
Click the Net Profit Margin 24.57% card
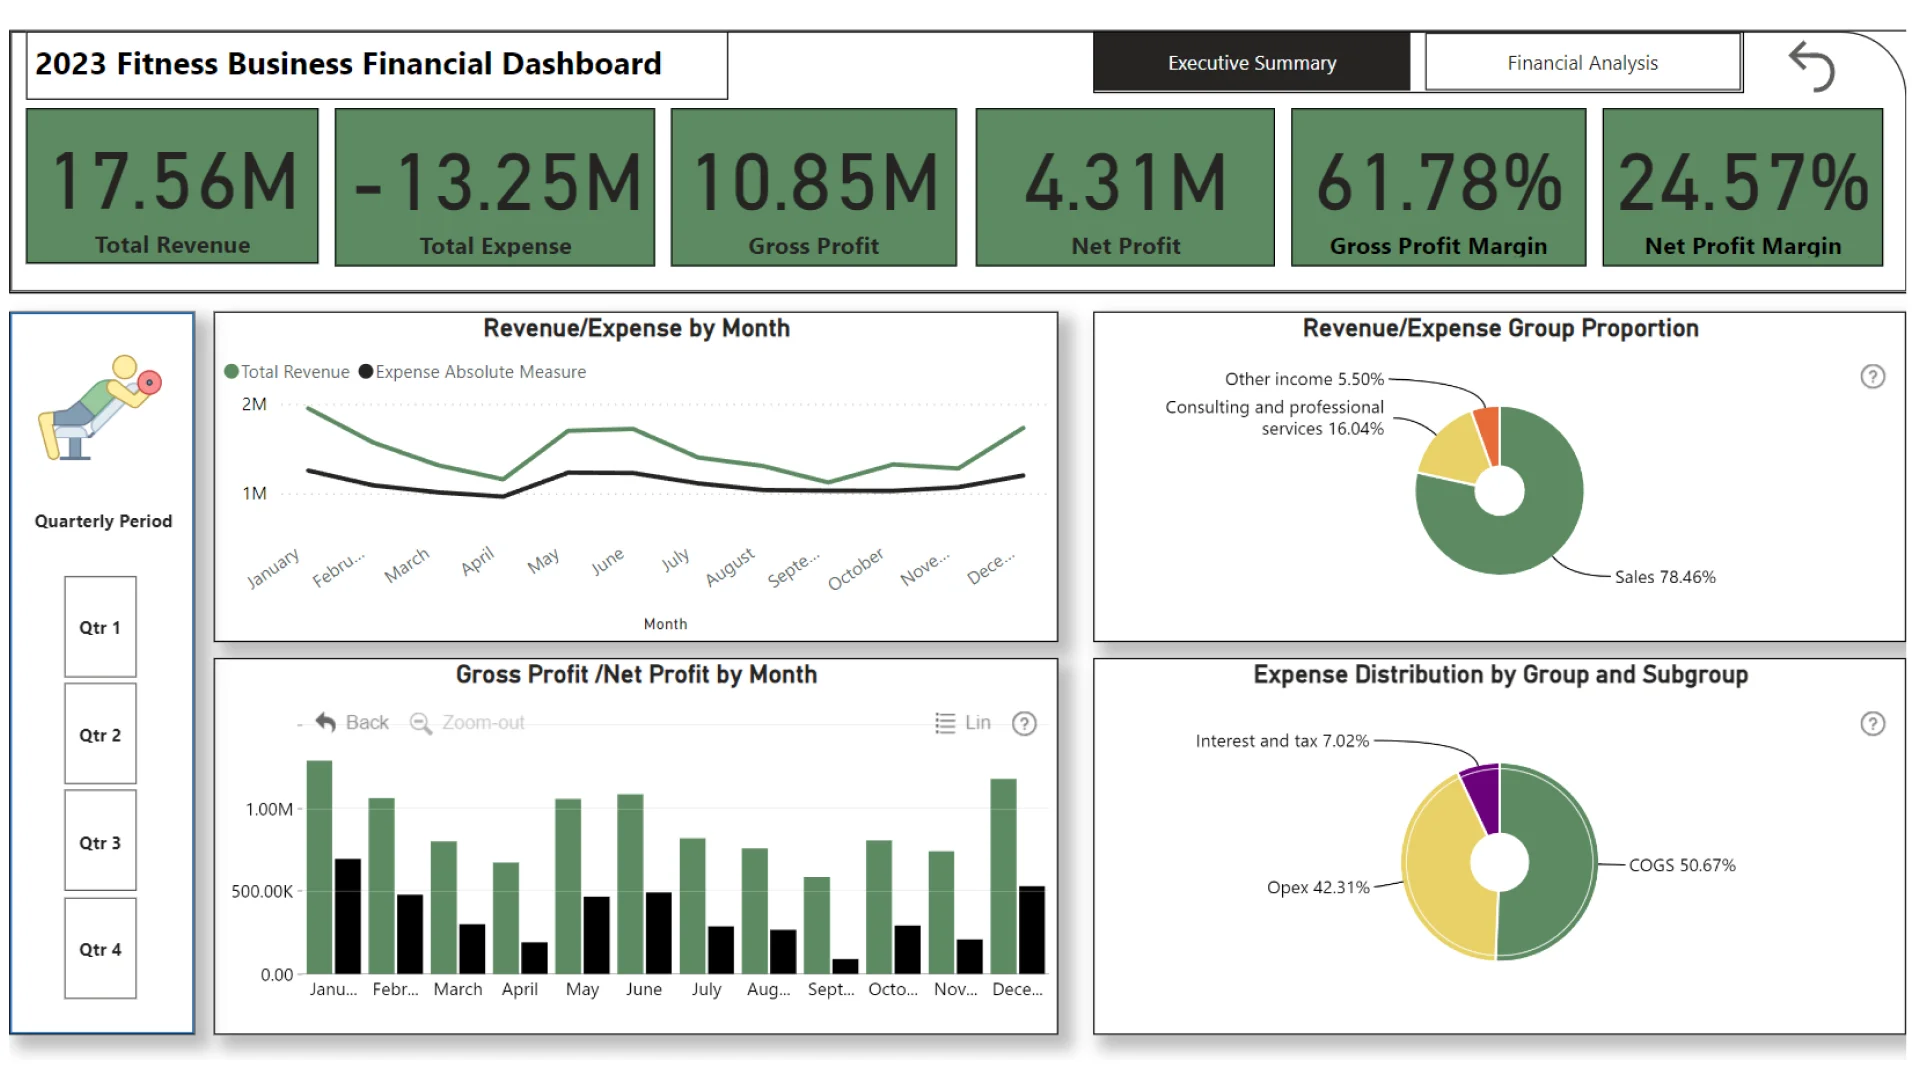(x=1742, y=187)
